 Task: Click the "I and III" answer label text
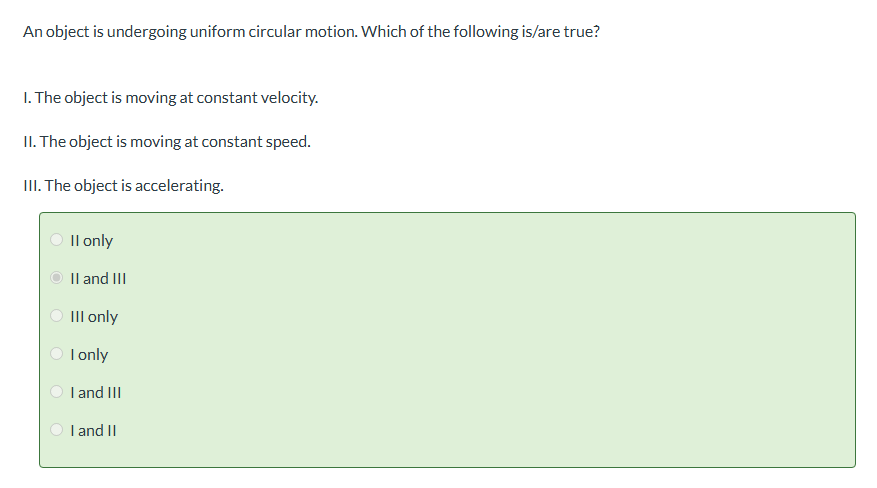point(96,392)
